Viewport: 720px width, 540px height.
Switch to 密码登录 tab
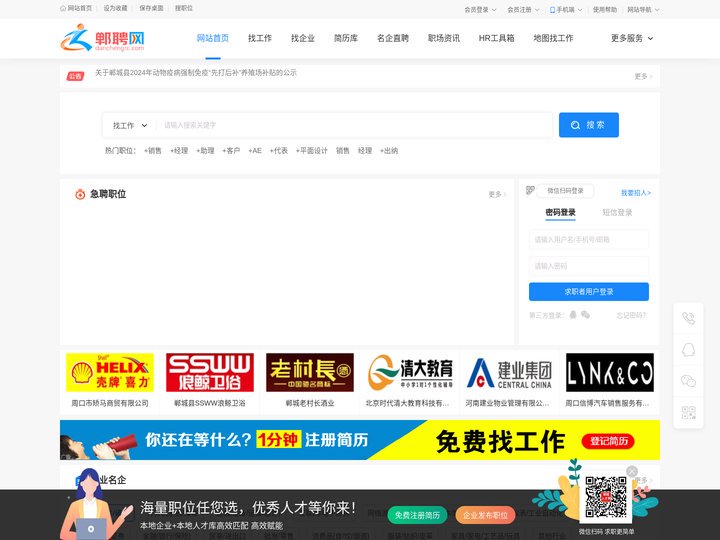pyautogui.click(x=560, y=212)
